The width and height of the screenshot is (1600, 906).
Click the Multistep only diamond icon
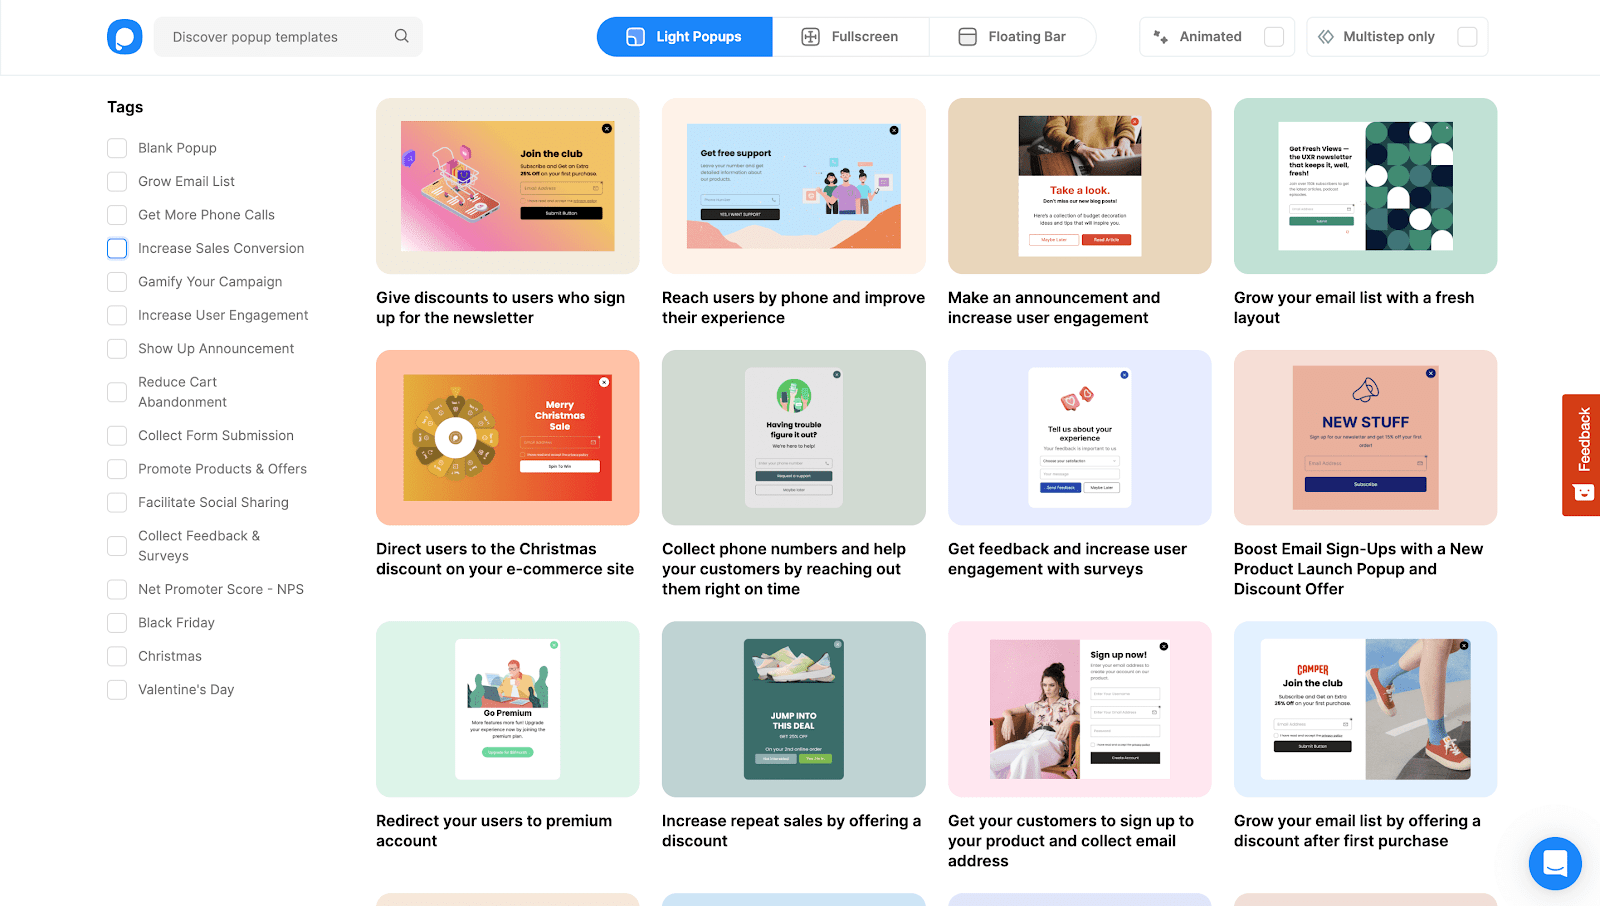[x=1326, y=37]
